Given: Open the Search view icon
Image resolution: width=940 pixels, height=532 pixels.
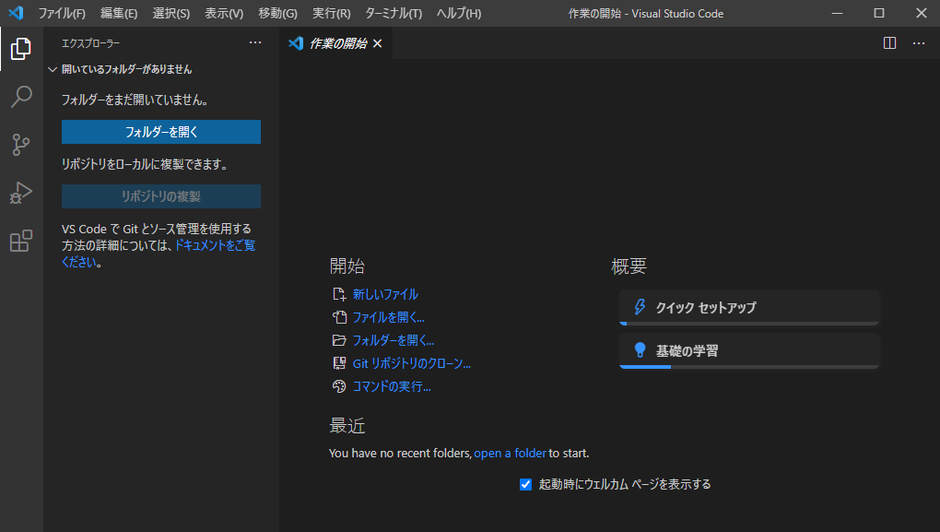Looking at the screenshot, I should (x=21, y=97).
